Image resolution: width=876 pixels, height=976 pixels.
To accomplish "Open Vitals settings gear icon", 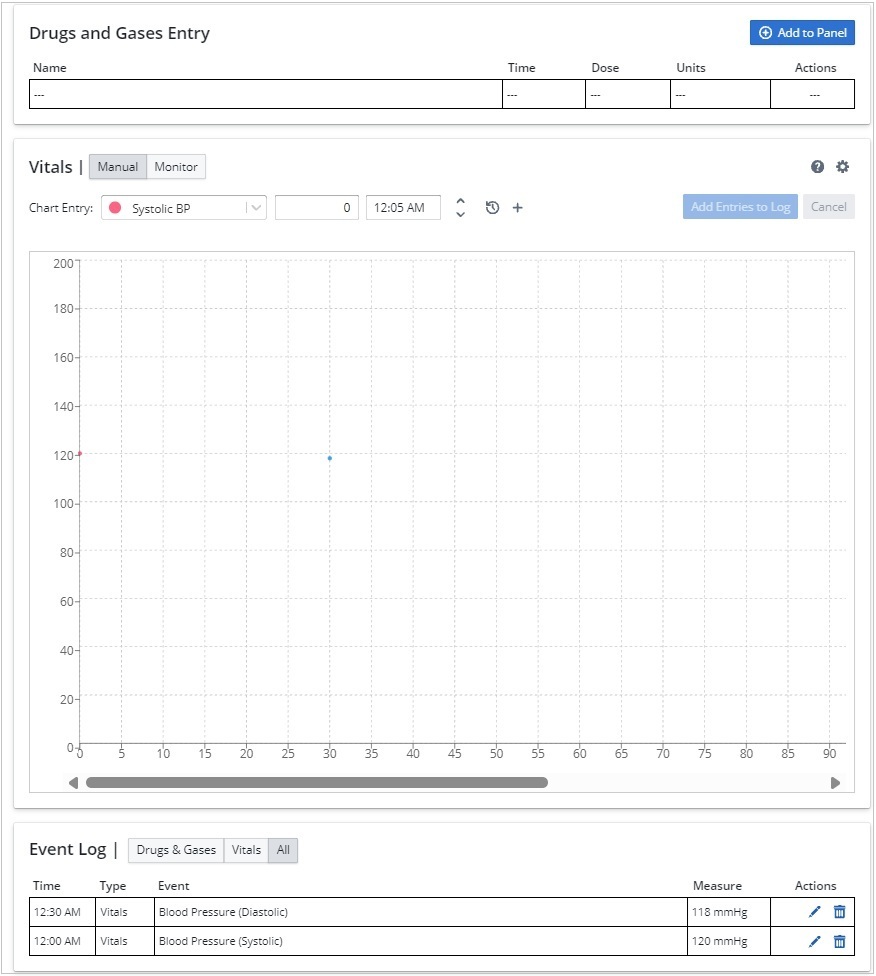I will [x=842, y=167].
